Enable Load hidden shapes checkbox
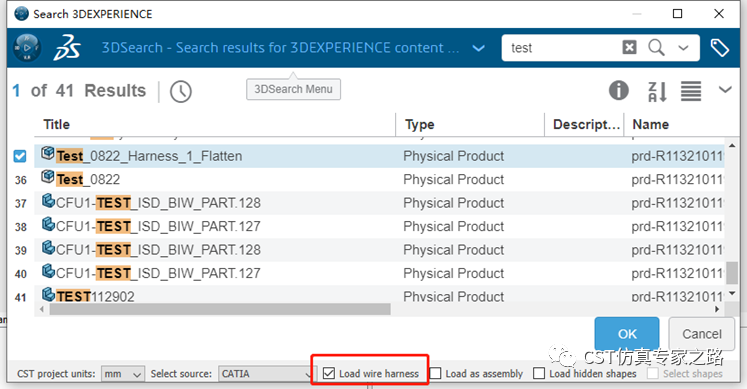The image size is (747, 389). click(539, 373)
